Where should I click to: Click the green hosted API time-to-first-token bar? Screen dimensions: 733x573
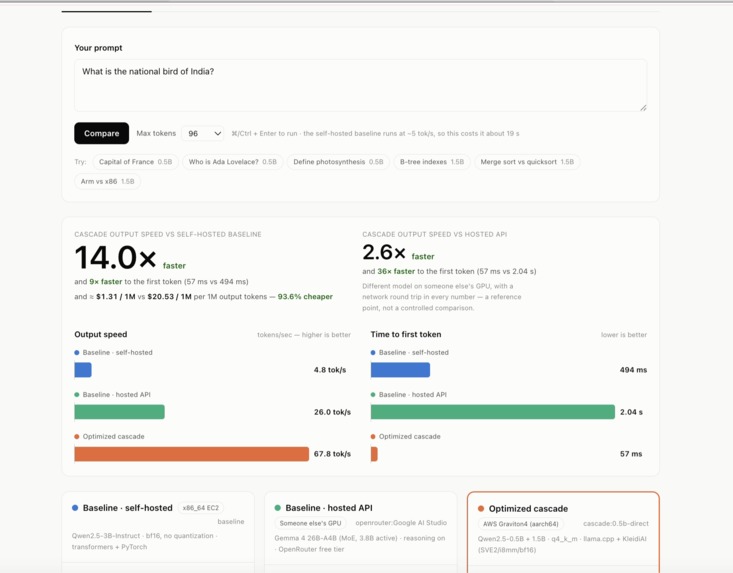[493, 412]
